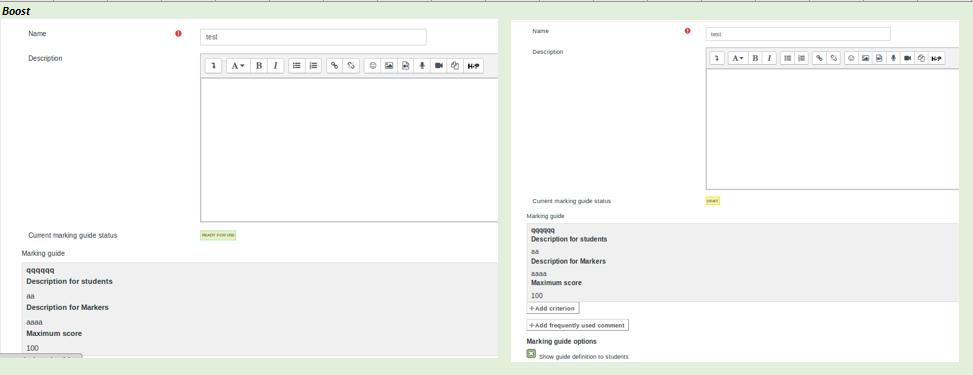Click criterion name qqqqqq in left form
The height and width of the screenshot is (375, 973).
[40, 270]
